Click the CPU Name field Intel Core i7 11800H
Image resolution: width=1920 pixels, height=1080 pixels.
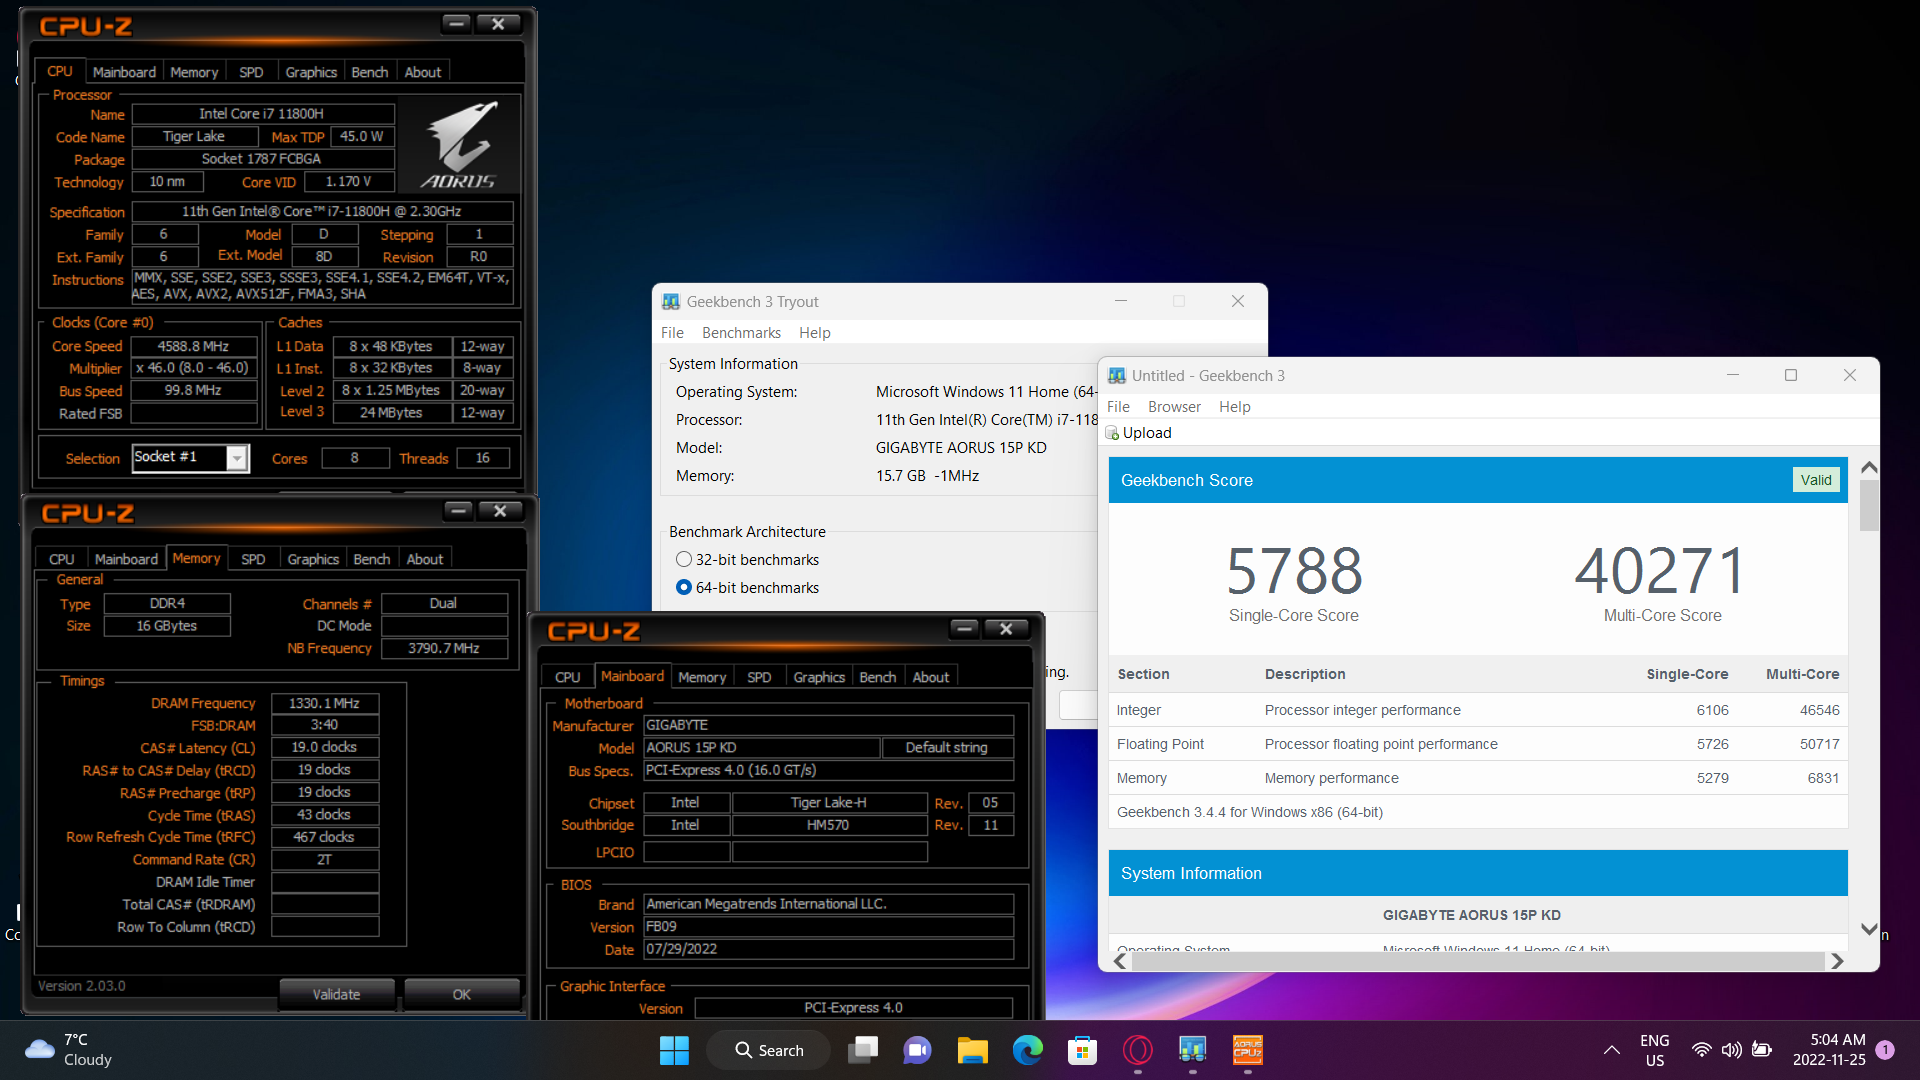point(263,114)
